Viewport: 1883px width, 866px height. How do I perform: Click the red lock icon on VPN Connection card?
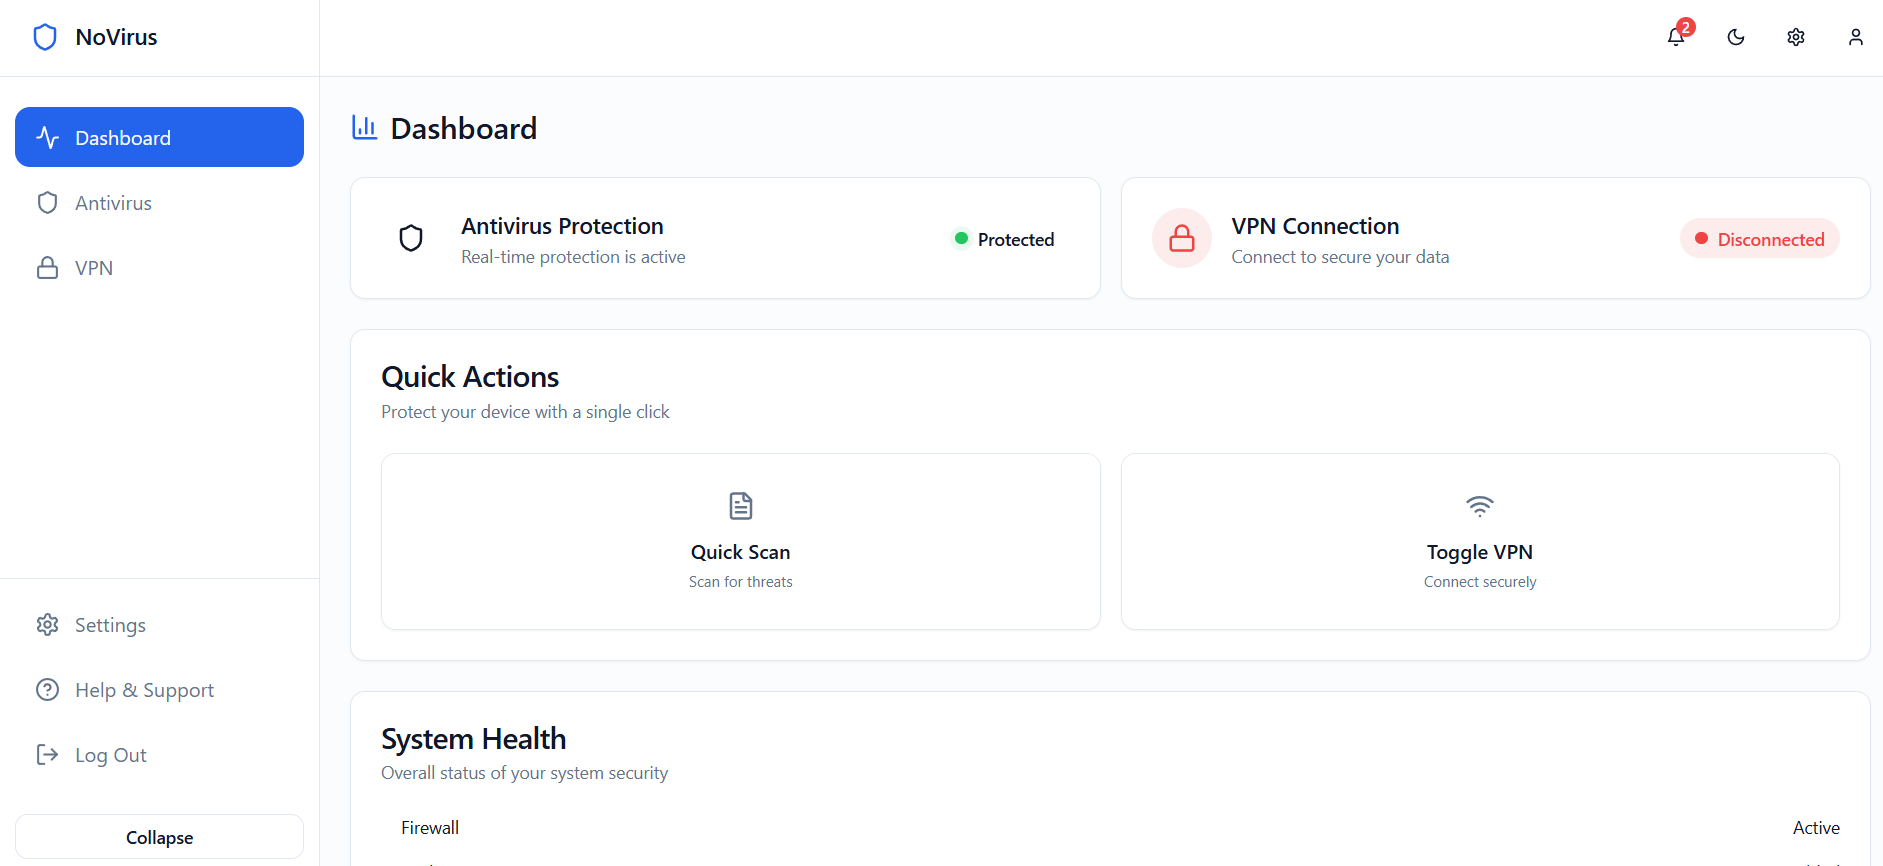tap(1181, 238)
